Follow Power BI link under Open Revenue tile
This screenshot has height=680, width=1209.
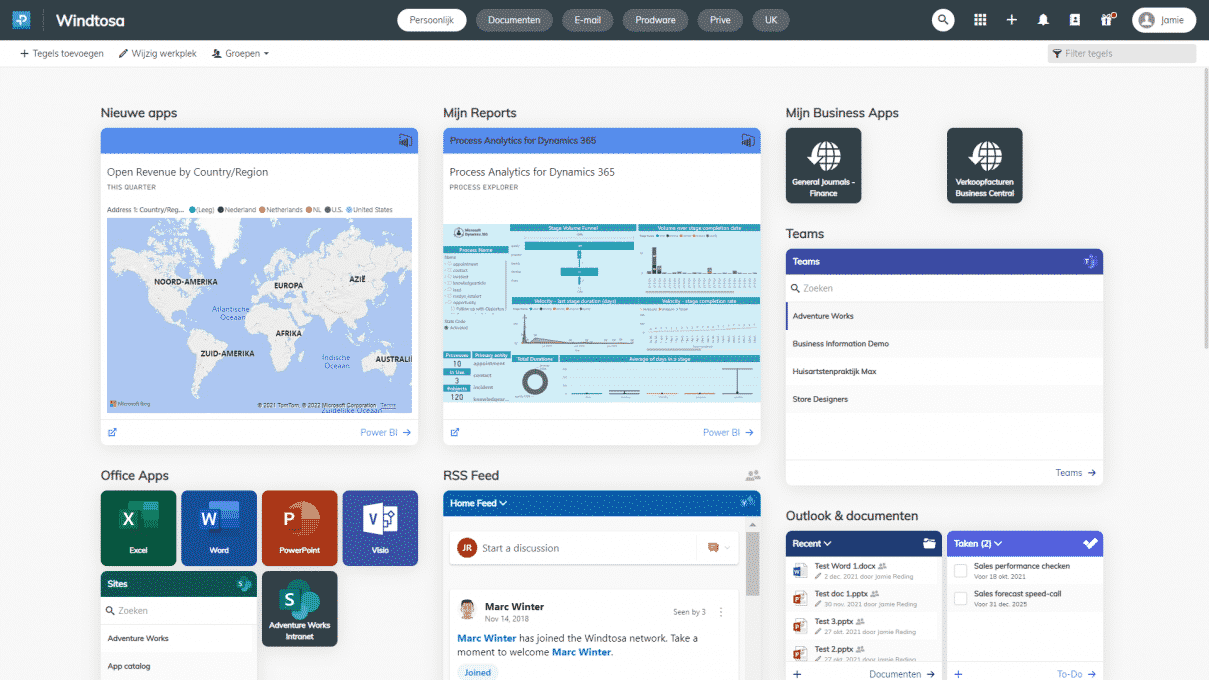click(x=386, y=433)
